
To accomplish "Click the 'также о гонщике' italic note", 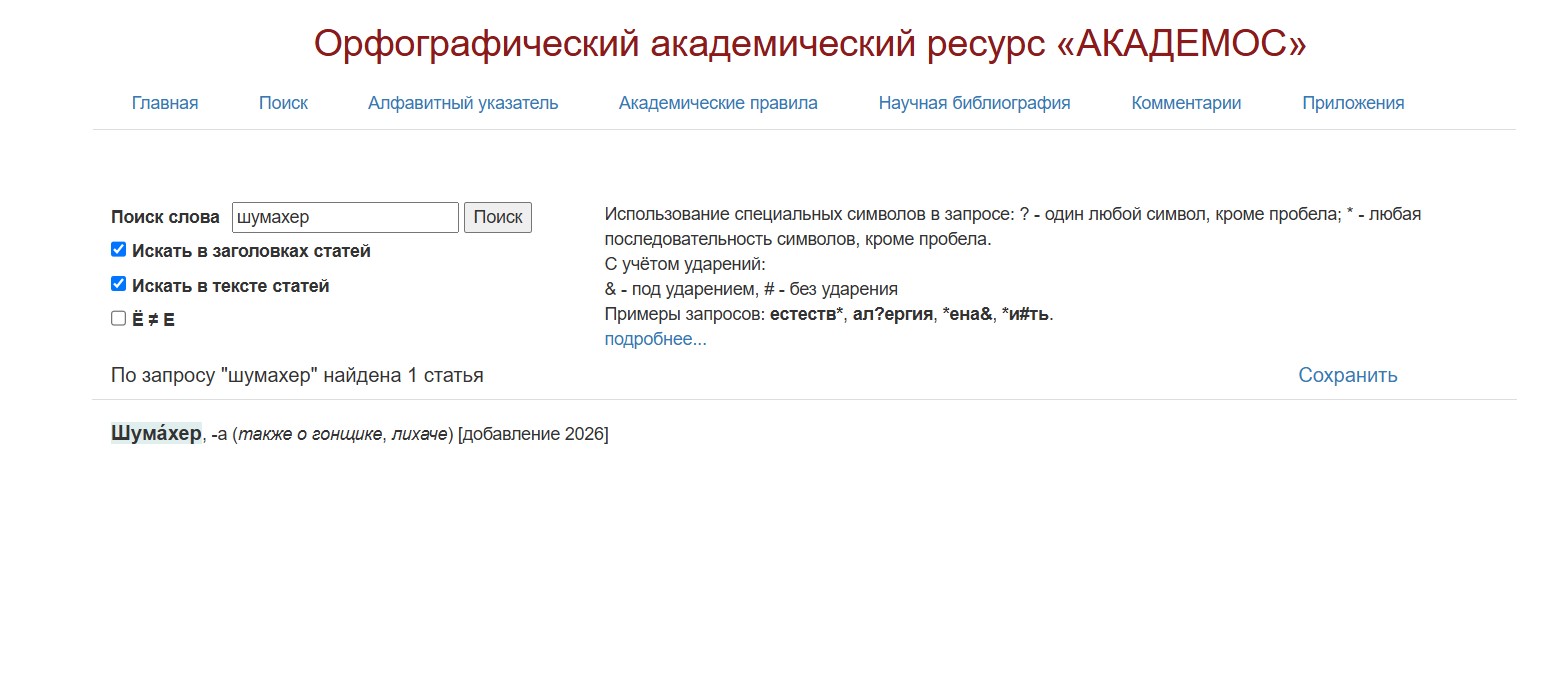I will [x=310, y=434].
